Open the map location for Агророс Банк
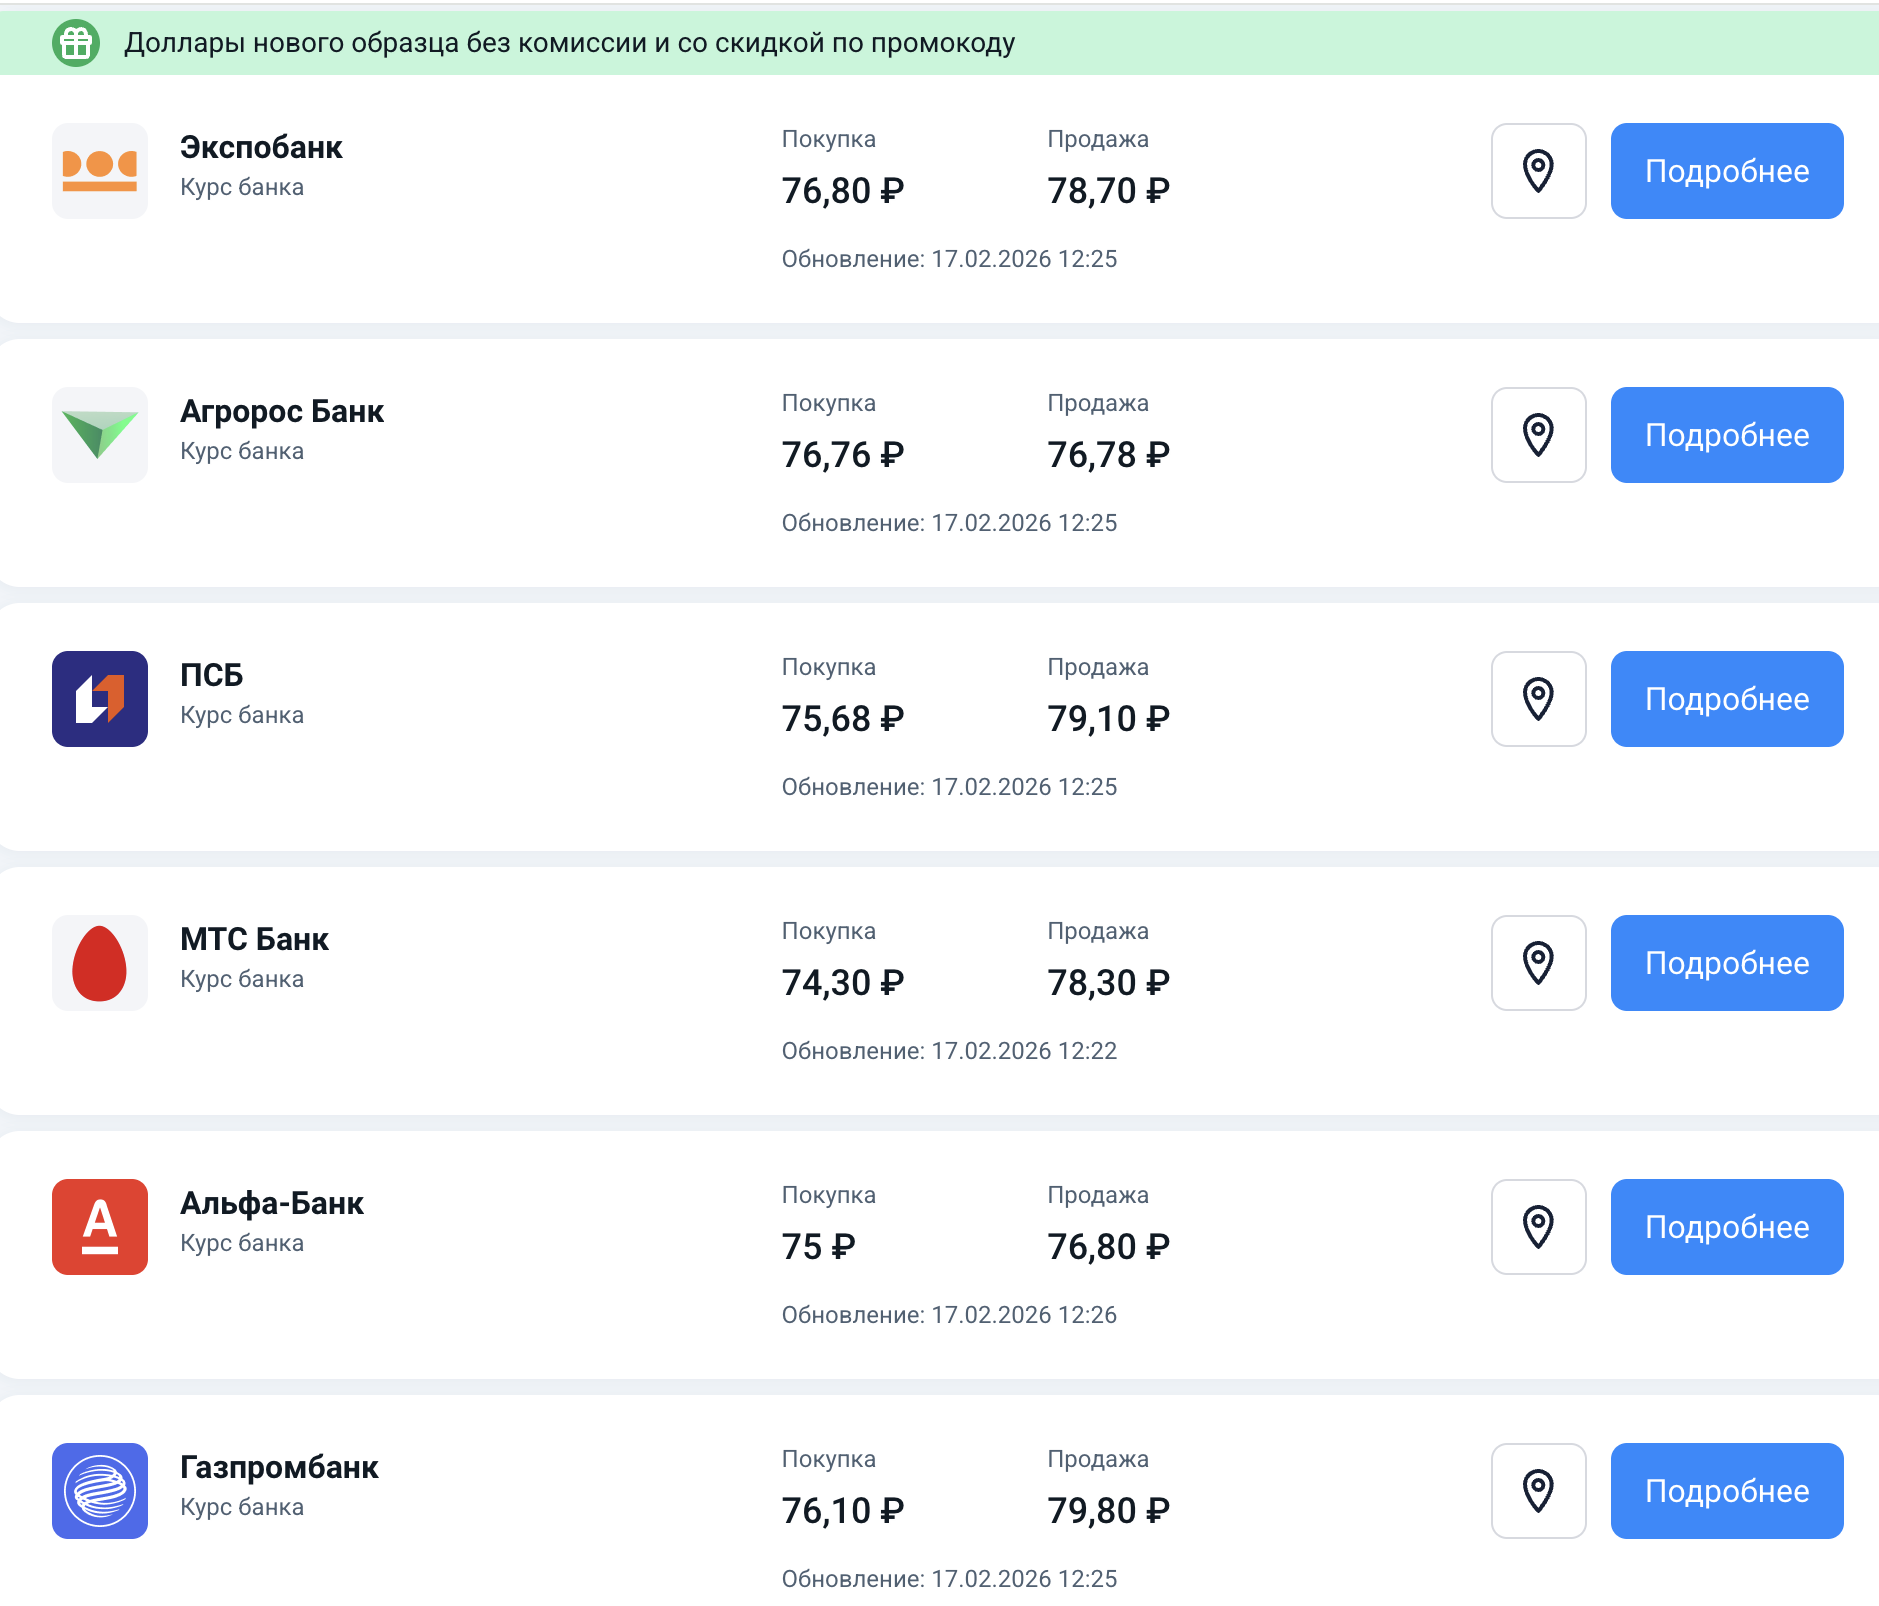Image resolution: width=1879 pixels, height=1606 pixels. (1538, 435)
